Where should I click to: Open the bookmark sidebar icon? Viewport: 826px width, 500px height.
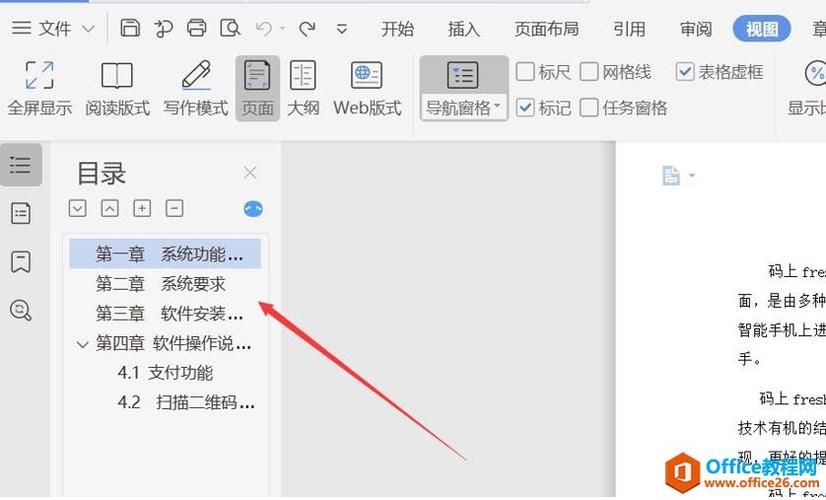pyautogui.click(x=21, y=262)
